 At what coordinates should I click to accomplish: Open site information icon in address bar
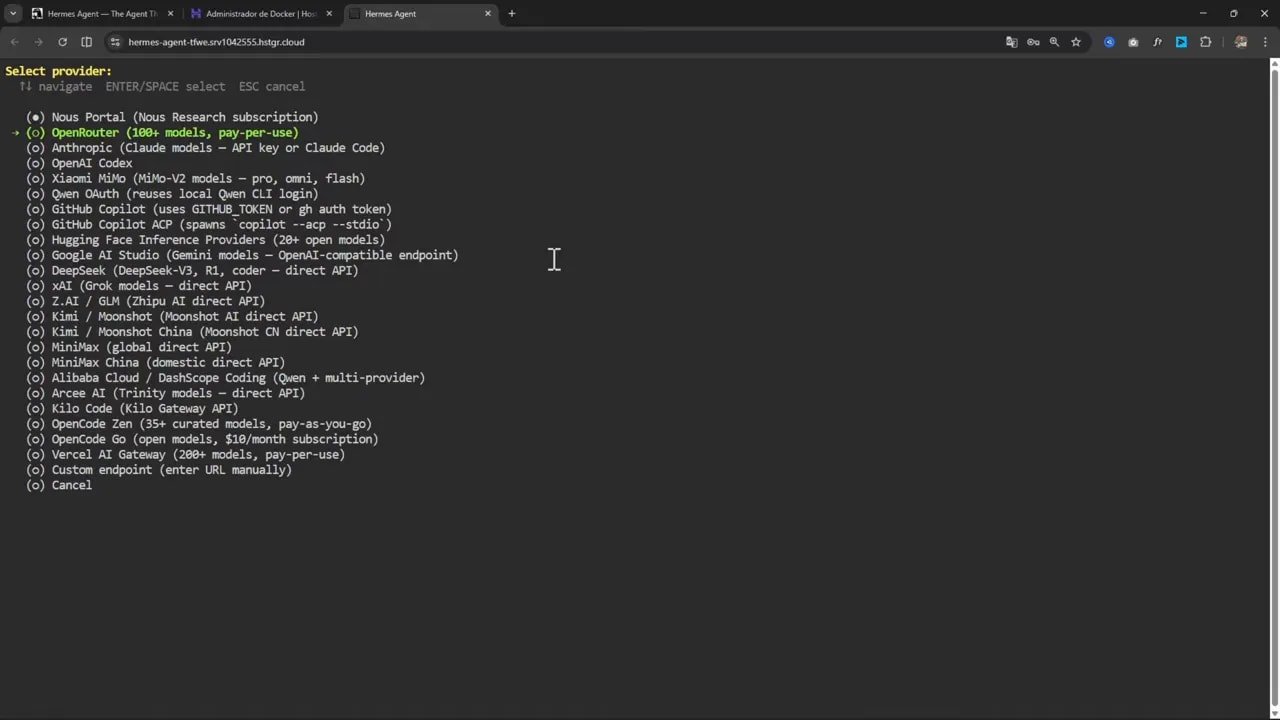[115, 42]
